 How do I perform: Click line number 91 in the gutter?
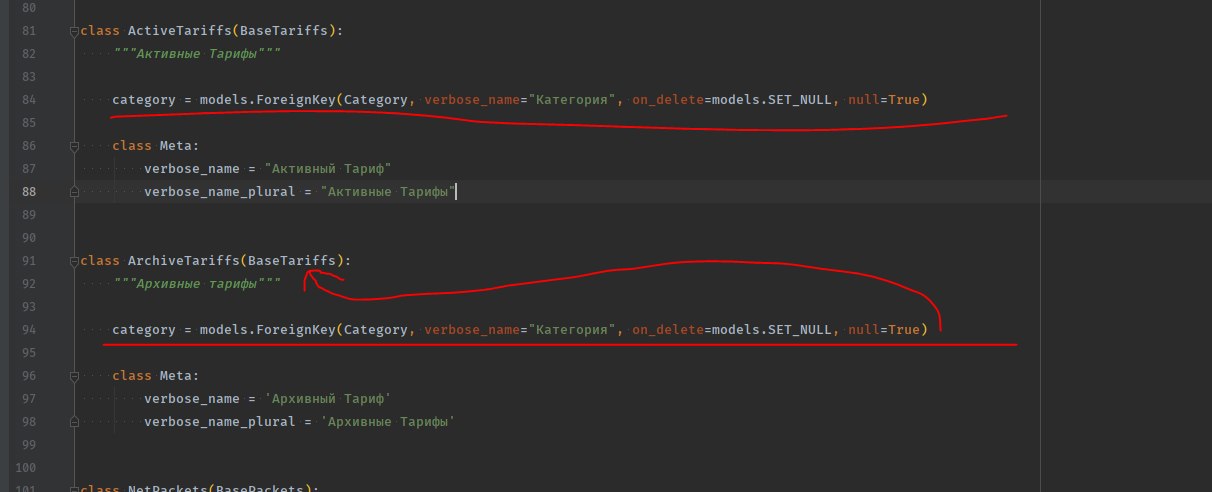pos(28,261)
